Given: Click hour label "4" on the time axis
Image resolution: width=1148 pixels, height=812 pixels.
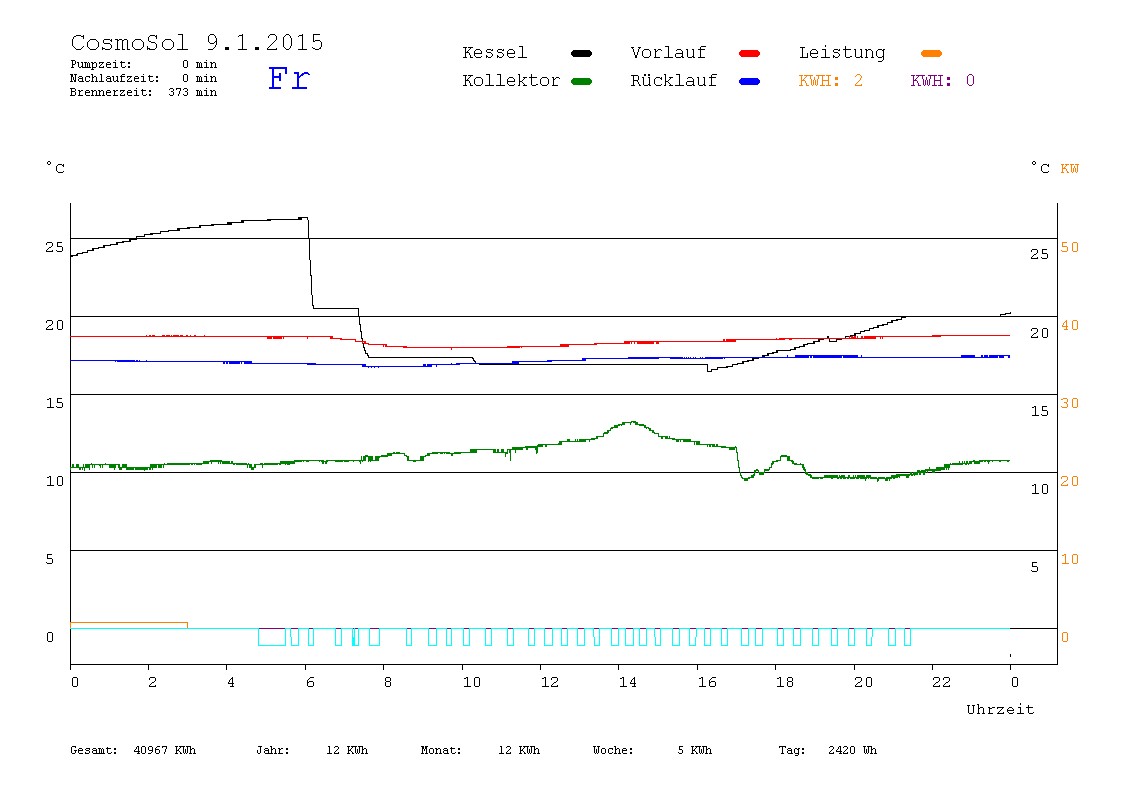Looking at the screenshot, I should (231, 682).
